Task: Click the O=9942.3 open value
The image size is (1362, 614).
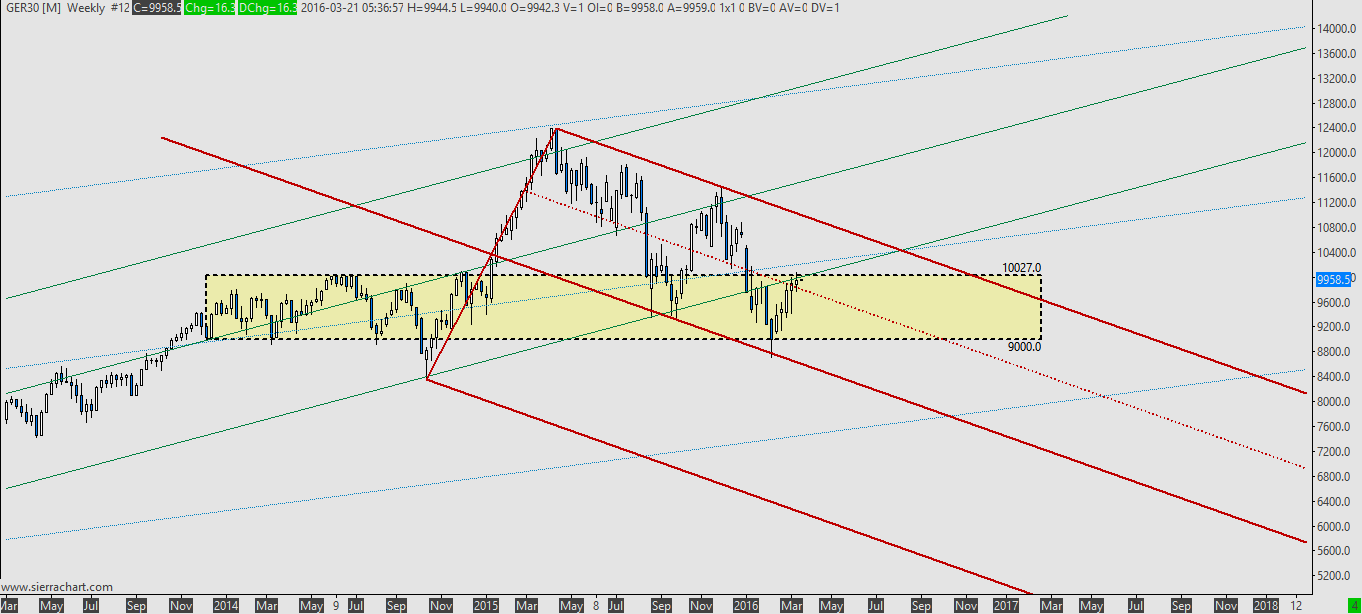Action: pos(535,8)
